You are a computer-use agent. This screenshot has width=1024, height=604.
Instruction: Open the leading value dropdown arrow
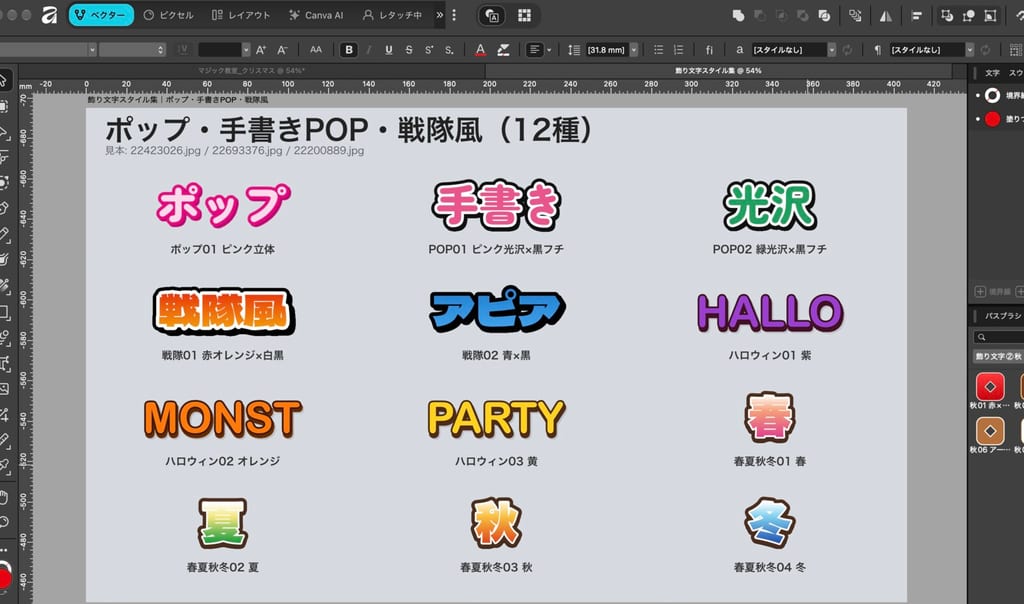633,50
